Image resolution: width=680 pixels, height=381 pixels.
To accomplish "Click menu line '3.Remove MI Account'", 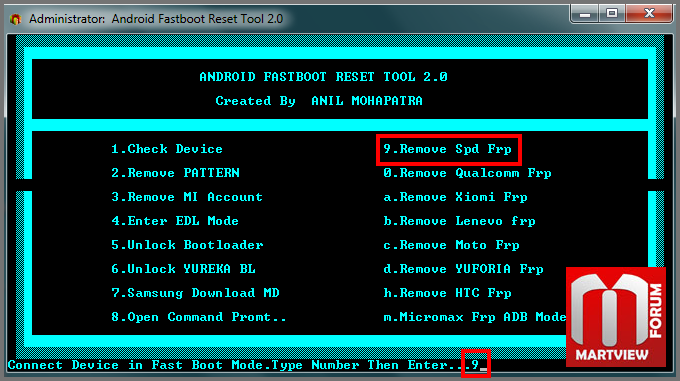I will tap(187, 197).
